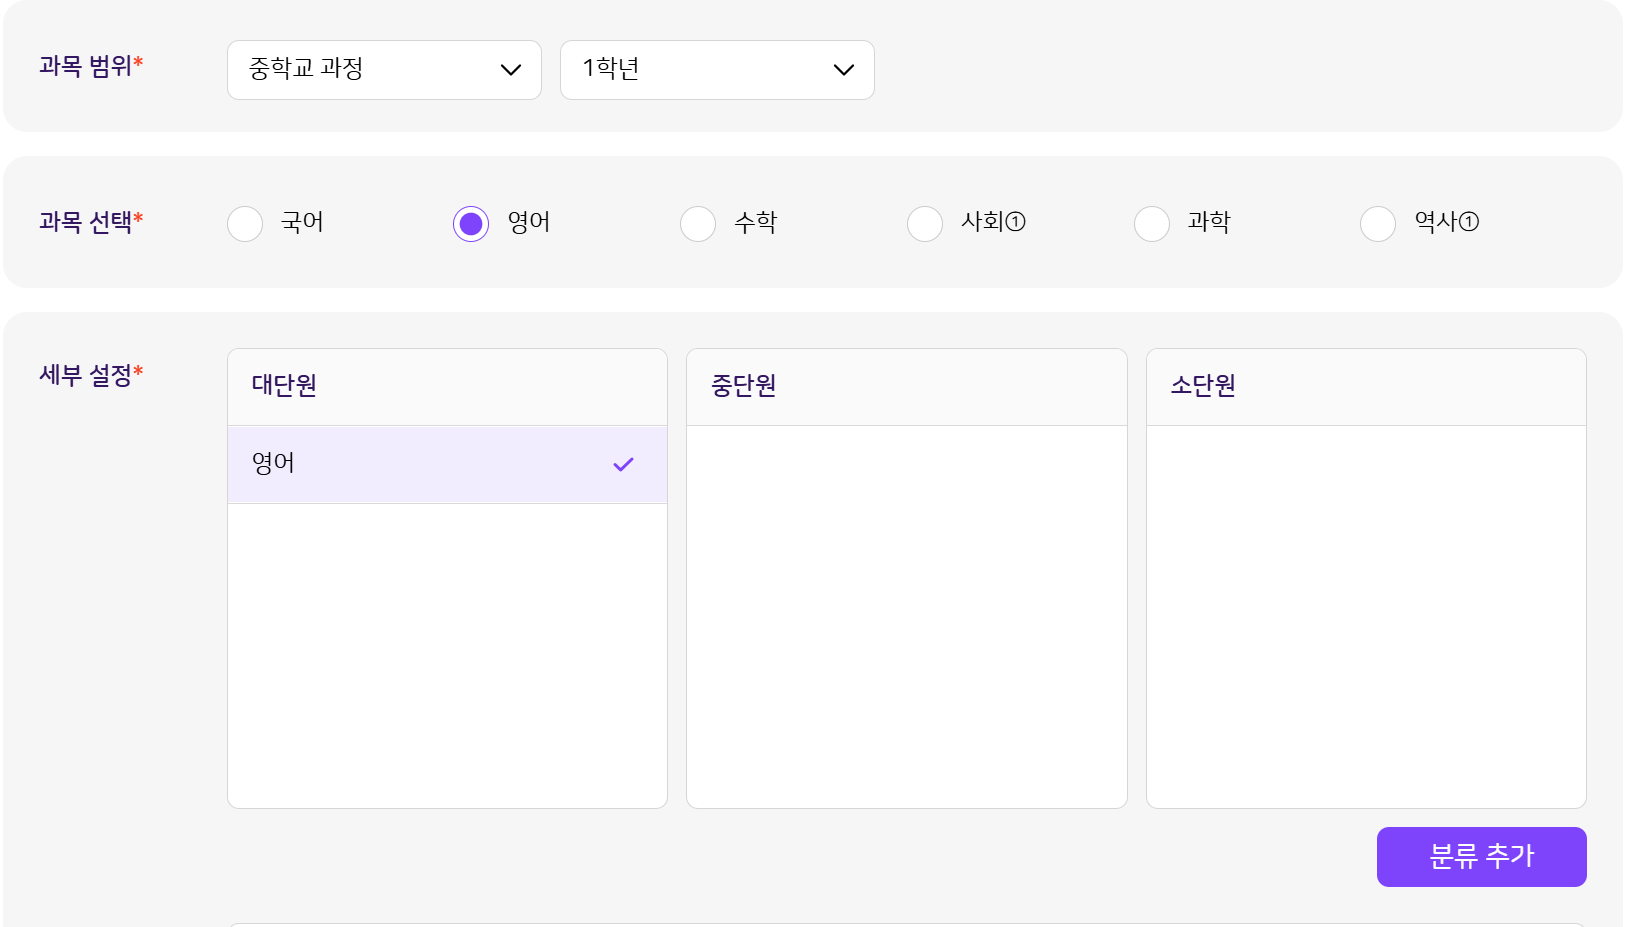Expand the 1학년 grade dropdown
This screenshot has height=927, width=1649.
click(716, 70)
